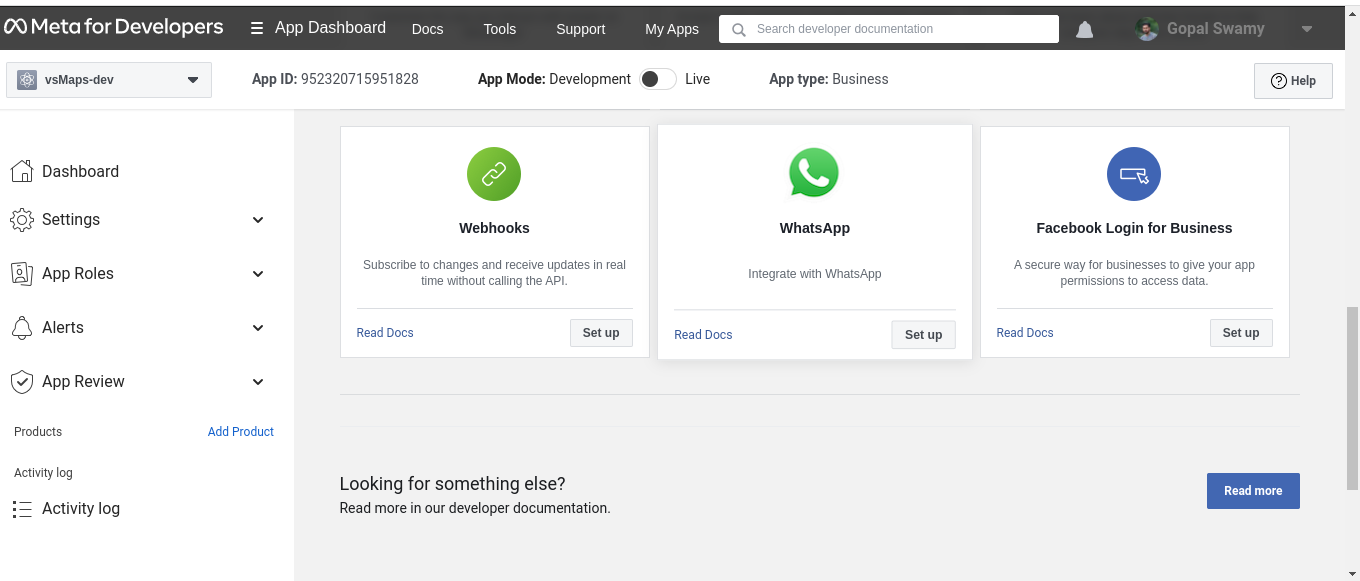The image size is (1360, 581).
Task: Click Set up button for WhatsApp
Action: tap(923, 335)
